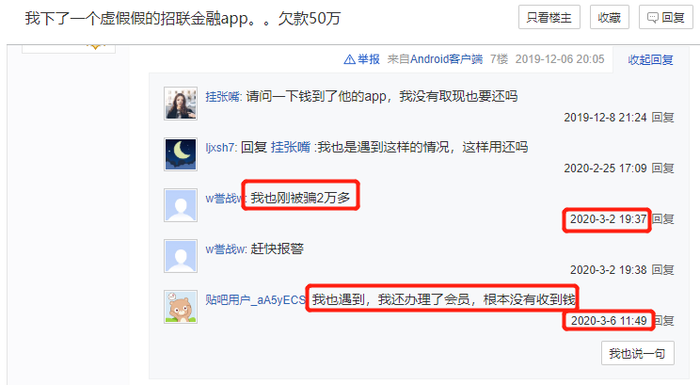The width and height of the screenshot is (700, 385).
Task: Open ljxsh7's moon avatar
Action: pyautogui.click(x=180, y=155)
